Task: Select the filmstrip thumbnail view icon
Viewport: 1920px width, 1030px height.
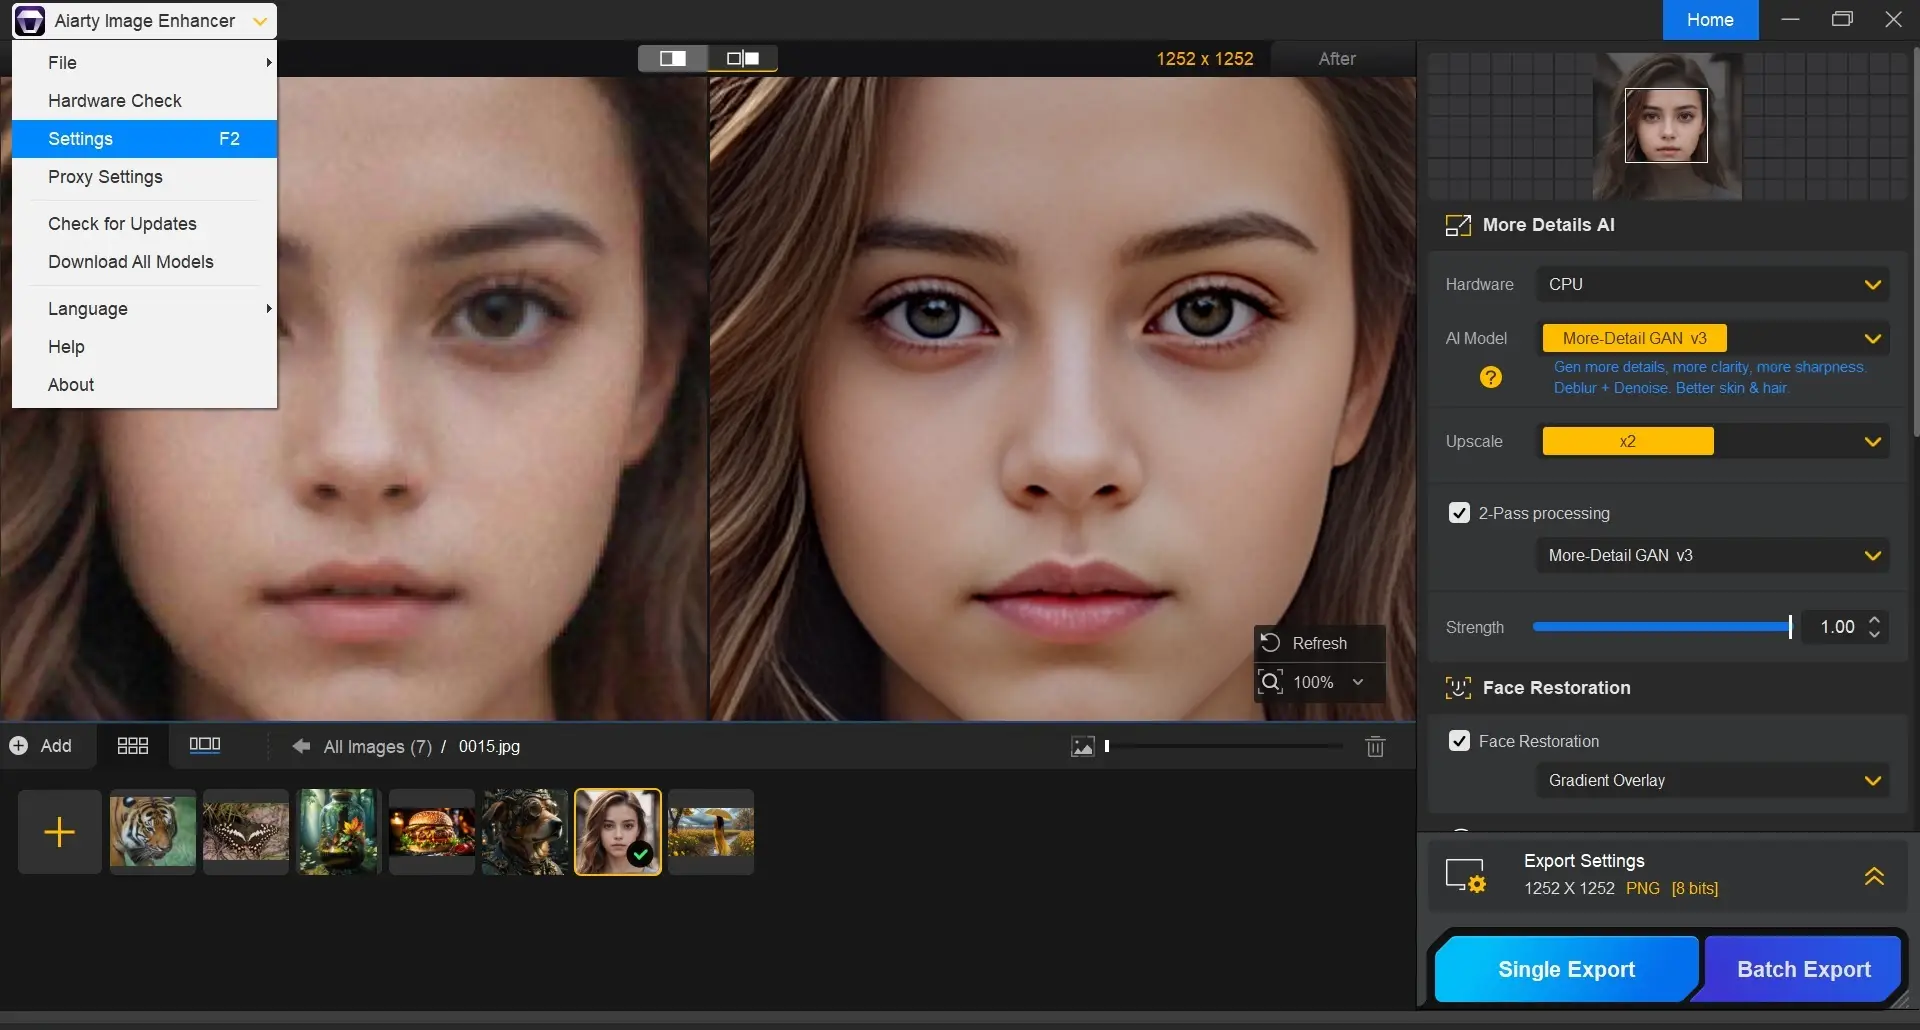Action: click(x=205, y=745)
